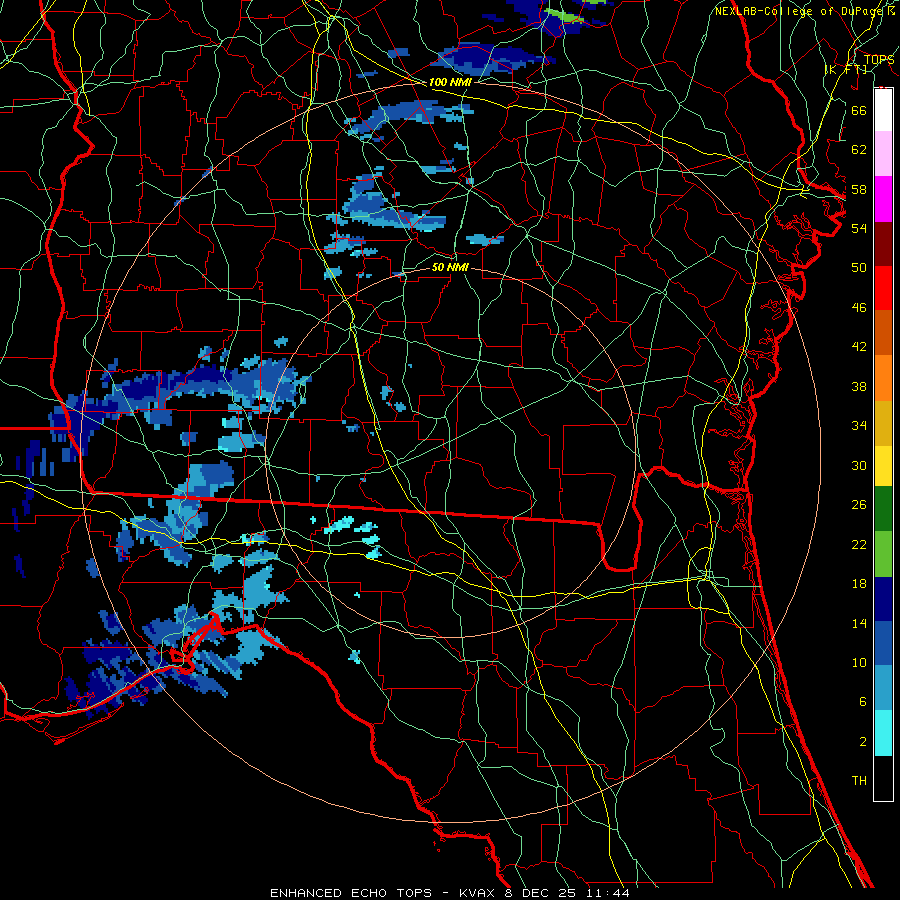Click the "TH" legend label

pos(859,780)
